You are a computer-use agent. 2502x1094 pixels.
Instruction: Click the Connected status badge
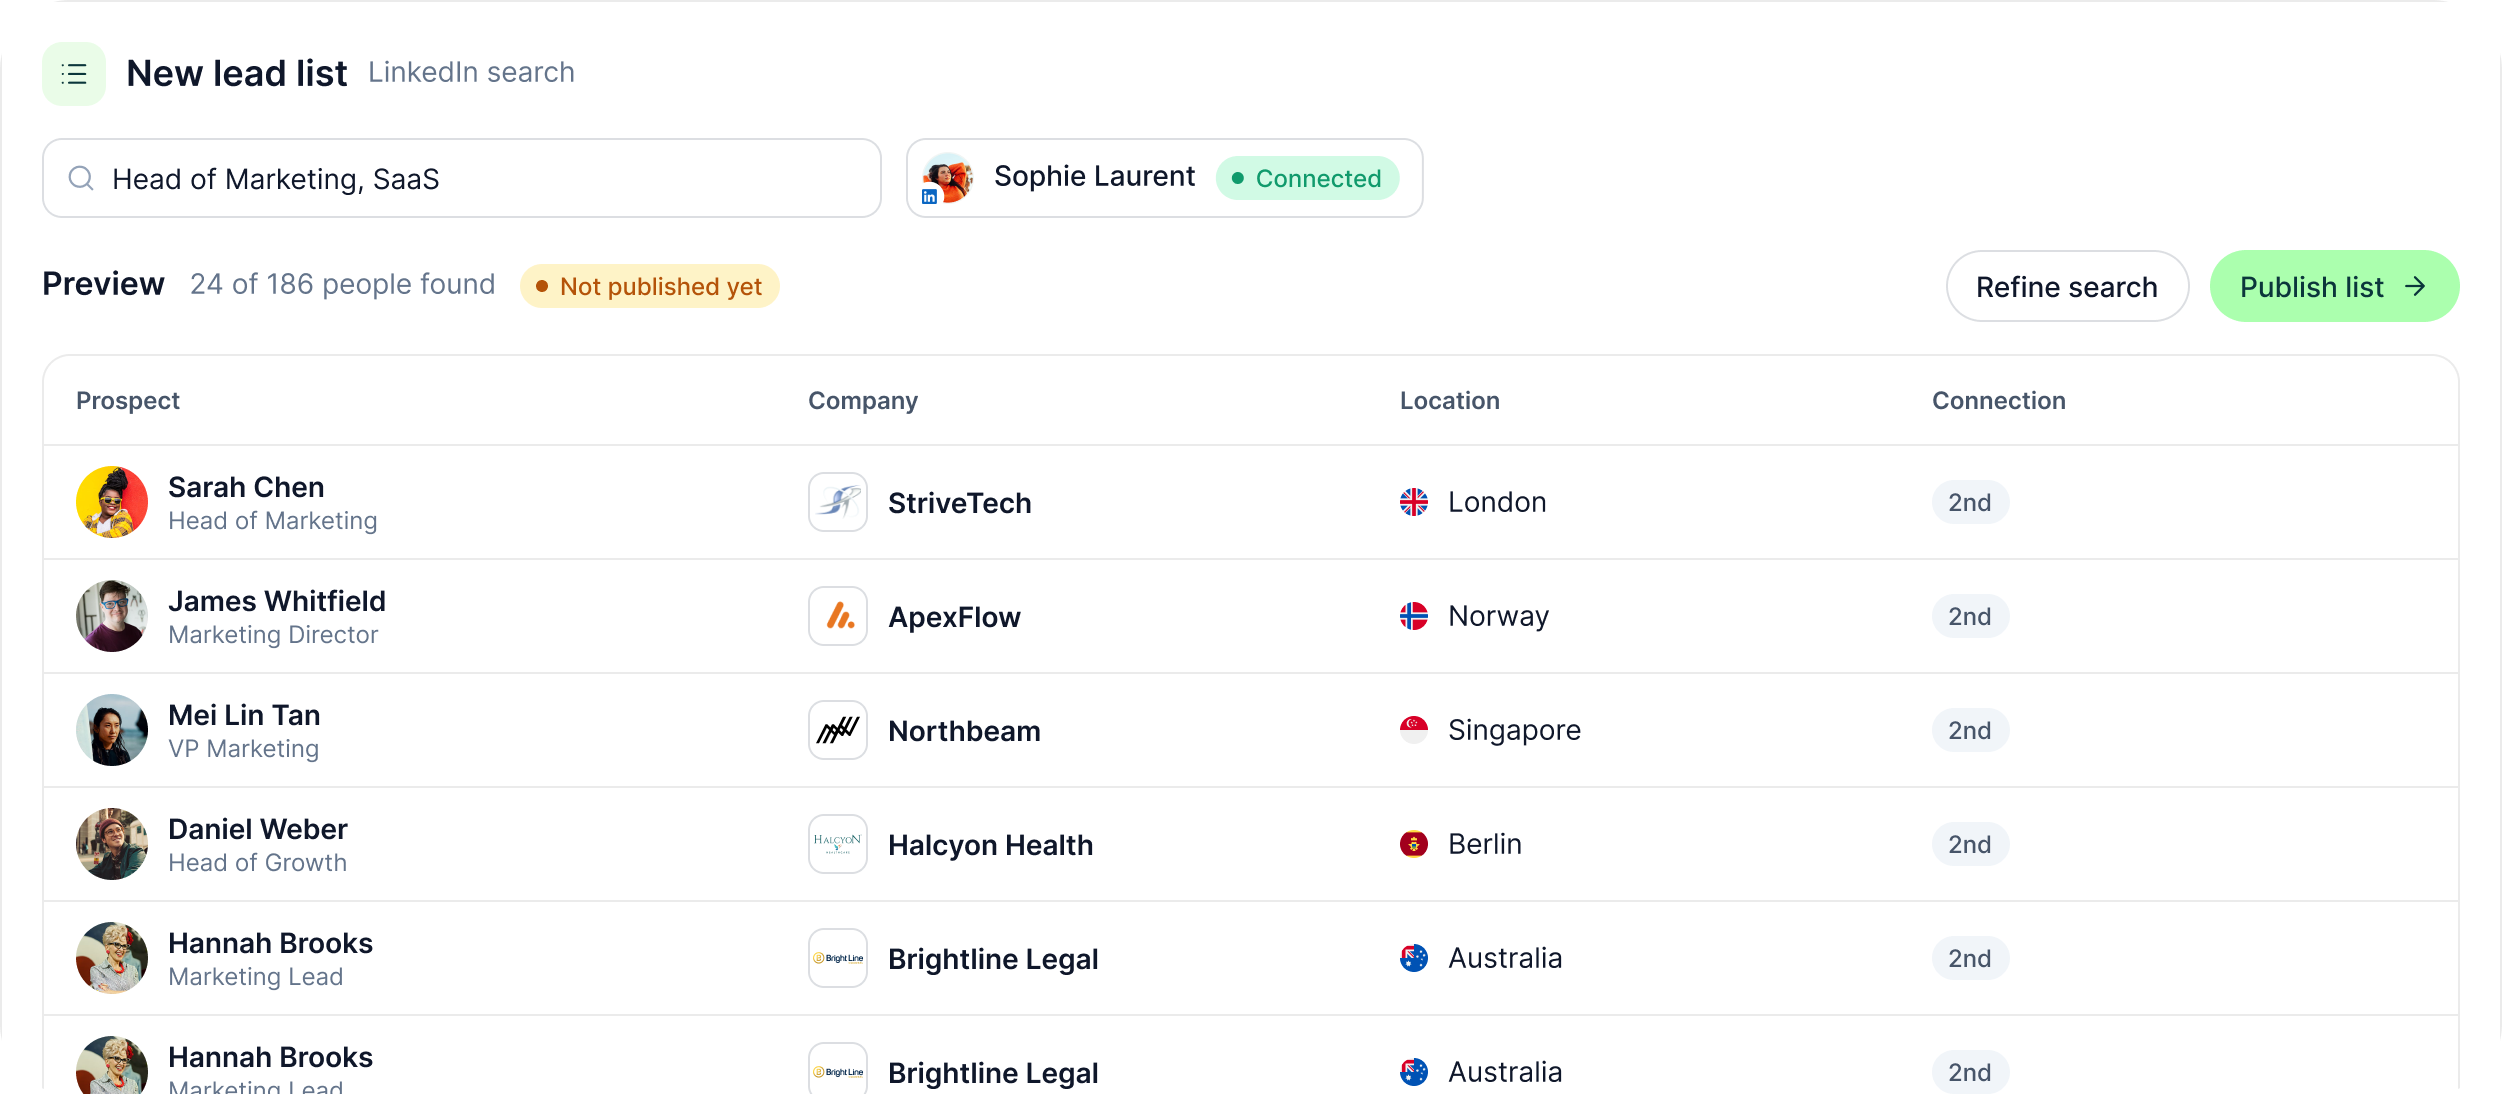click(x=1307, y=178)
